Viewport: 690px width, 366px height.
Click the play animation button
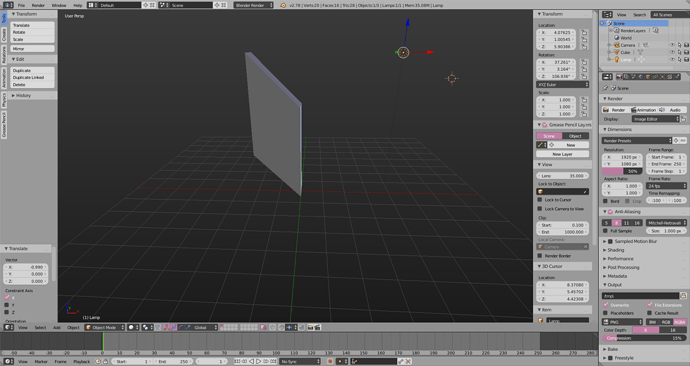[259, 362]
